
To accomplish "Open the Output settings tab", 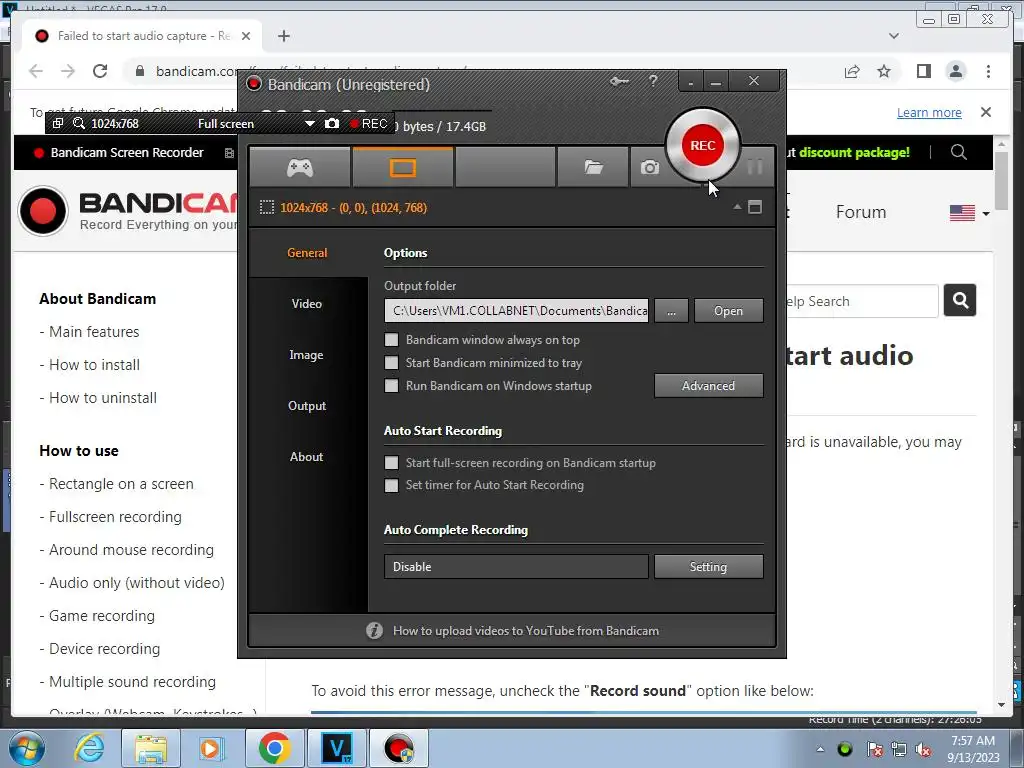I will [307, 406].
